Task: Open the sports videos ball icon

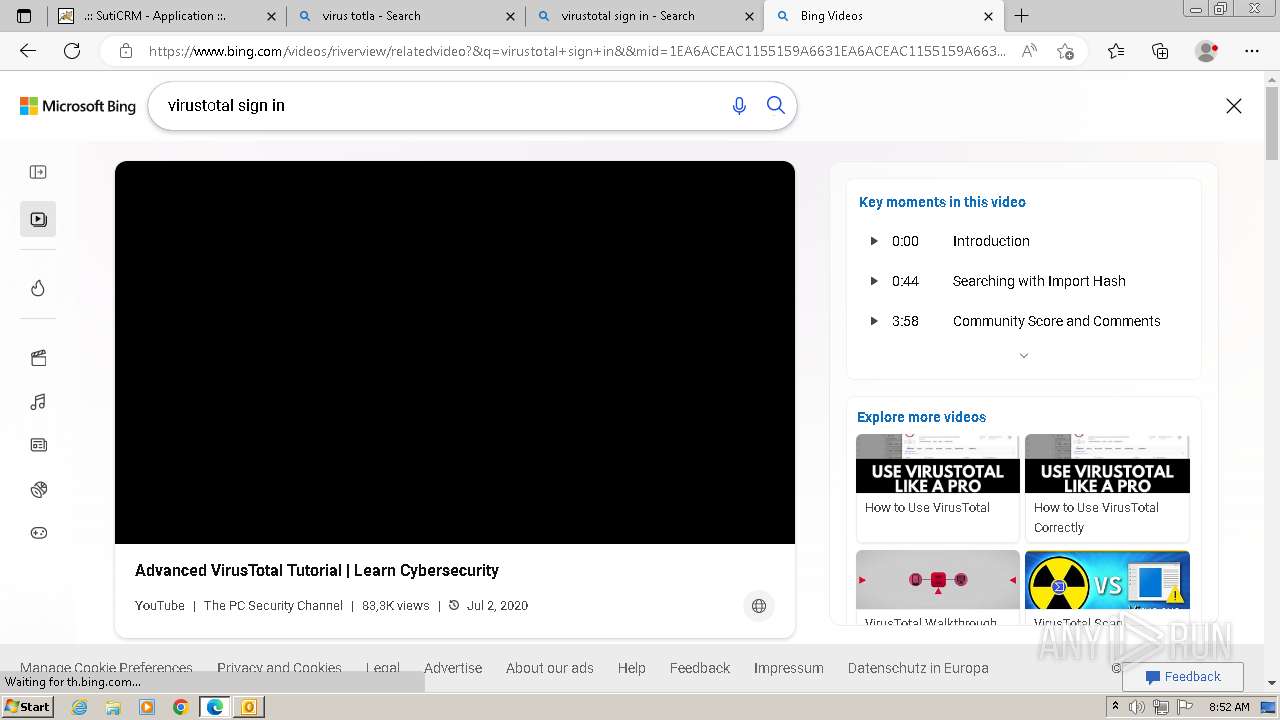Action: (38, 489)
